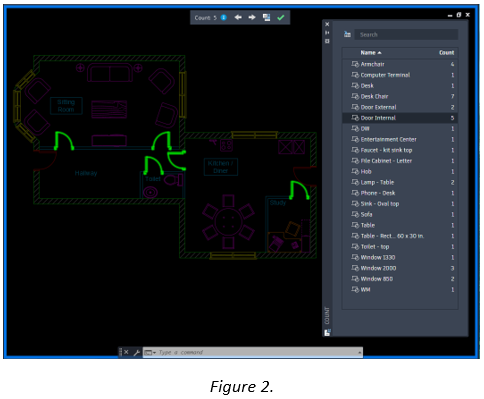Select Faucet - kit sink top row
This screenshot has width=484, height=399.
[400, 150]
